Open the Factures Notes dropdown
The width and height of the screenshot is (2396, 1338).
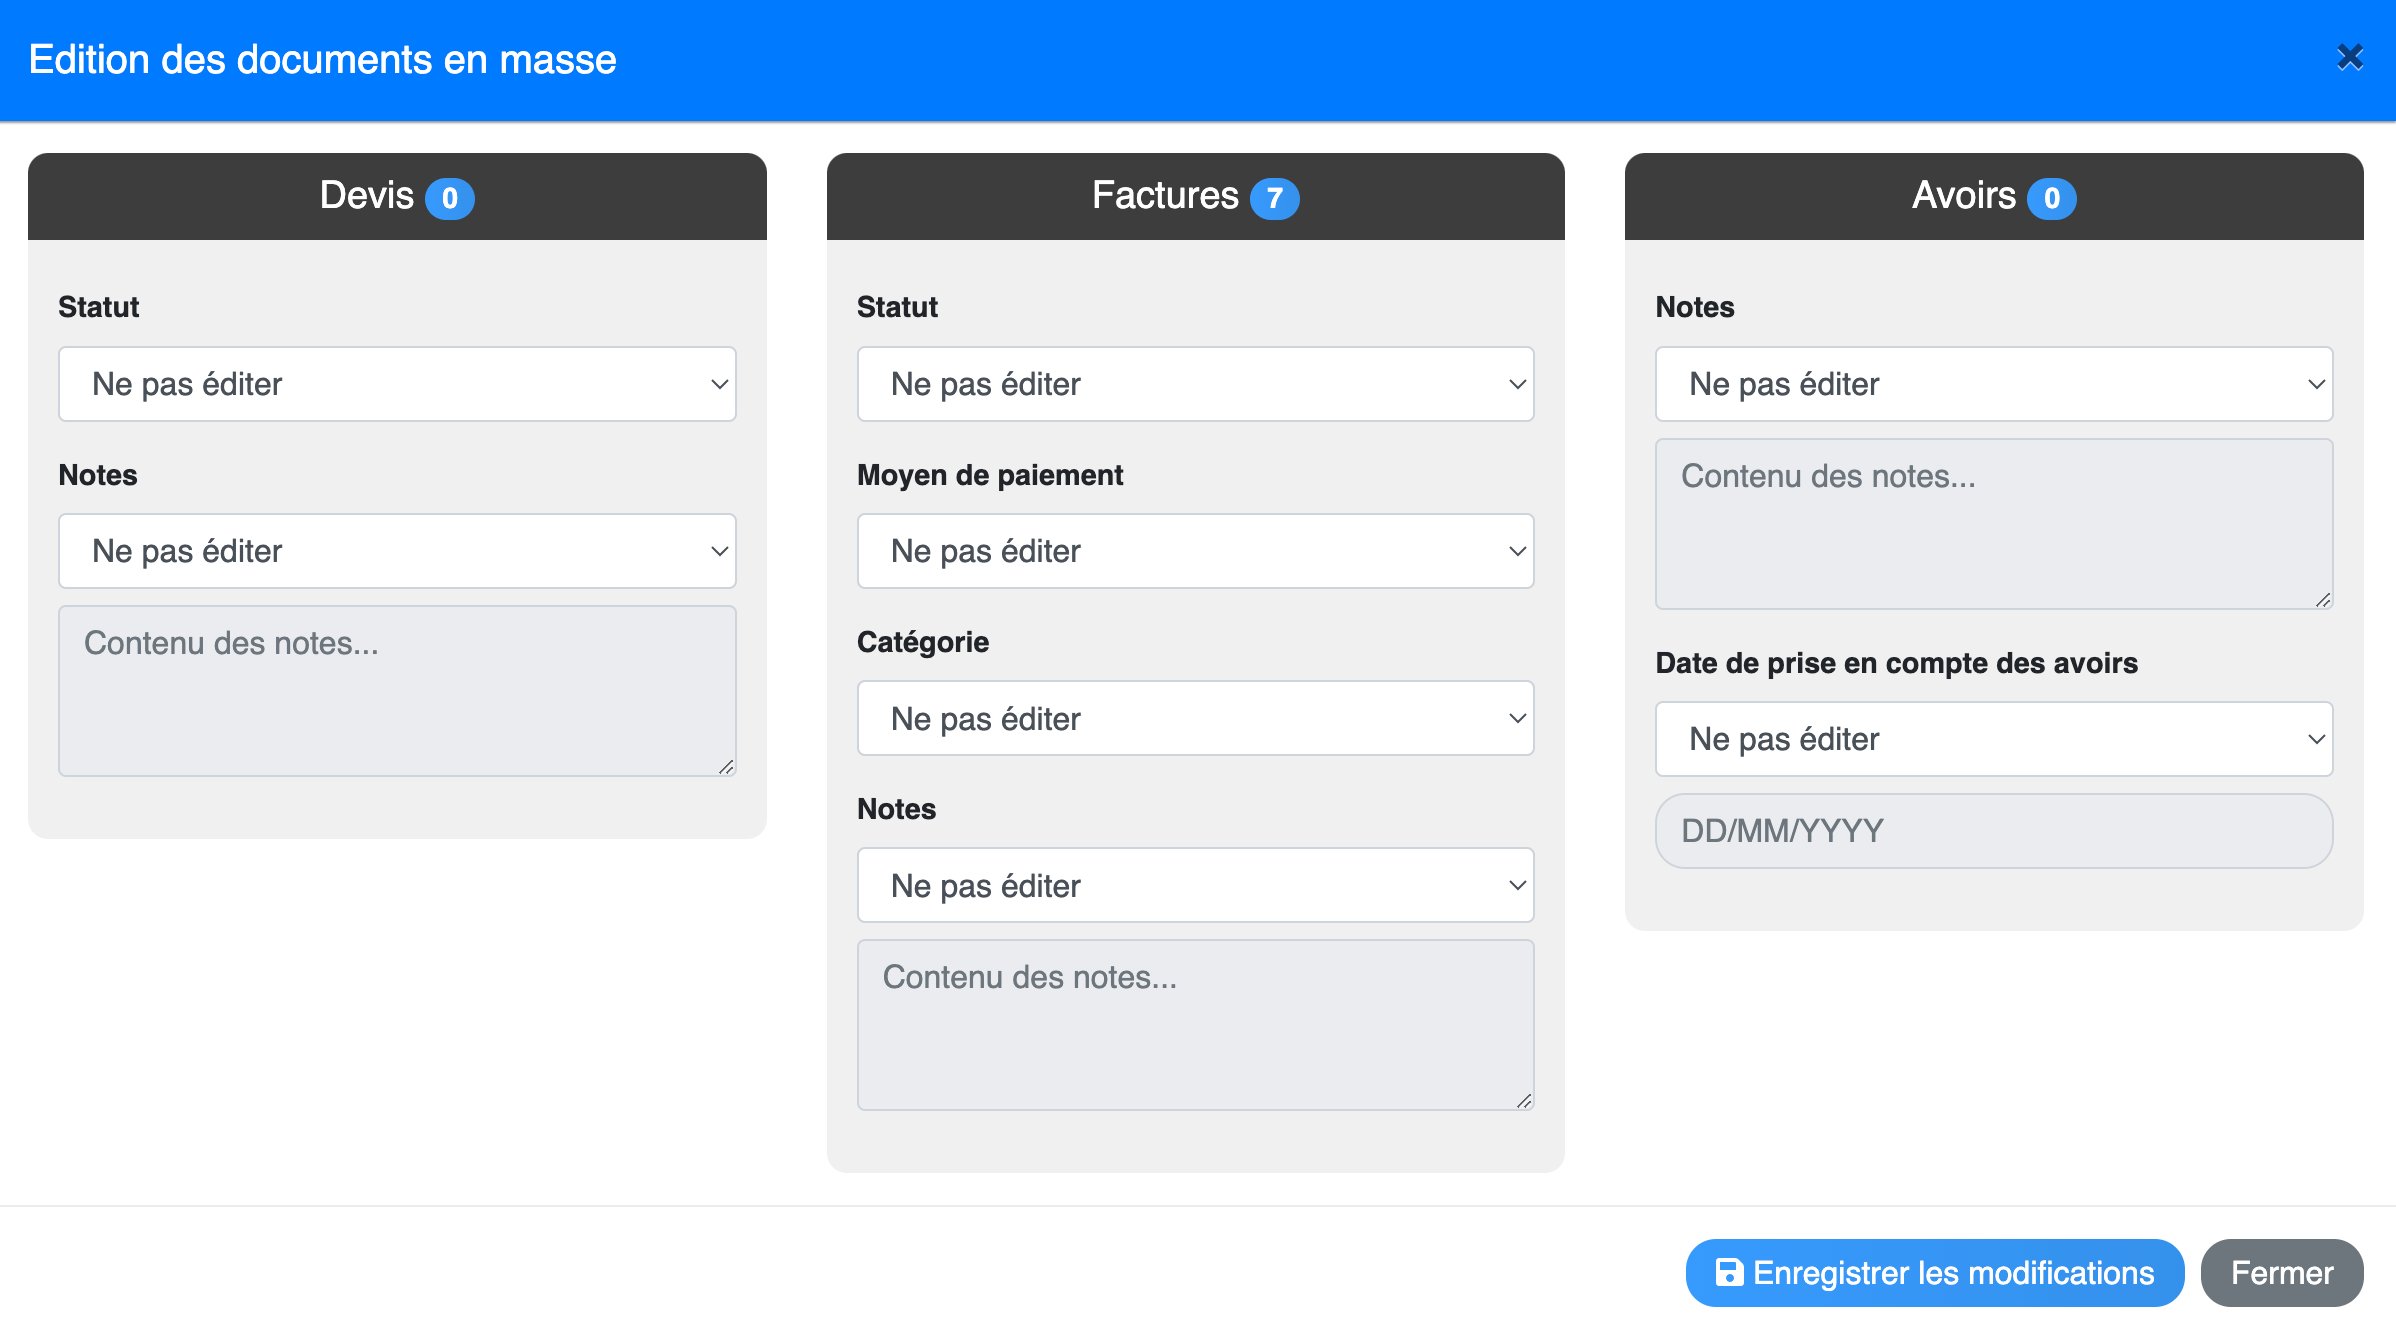pos(1195,885)
